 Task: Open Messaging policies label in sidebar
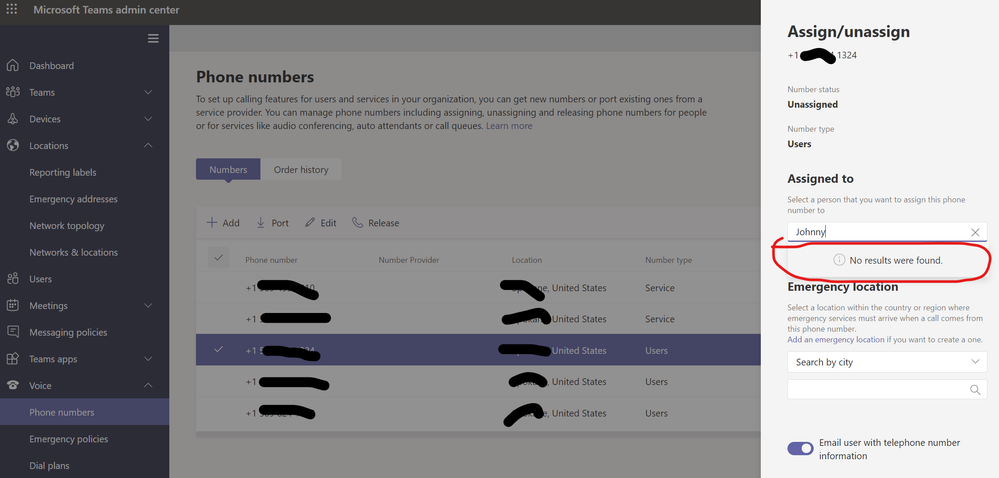coord(68,333)
